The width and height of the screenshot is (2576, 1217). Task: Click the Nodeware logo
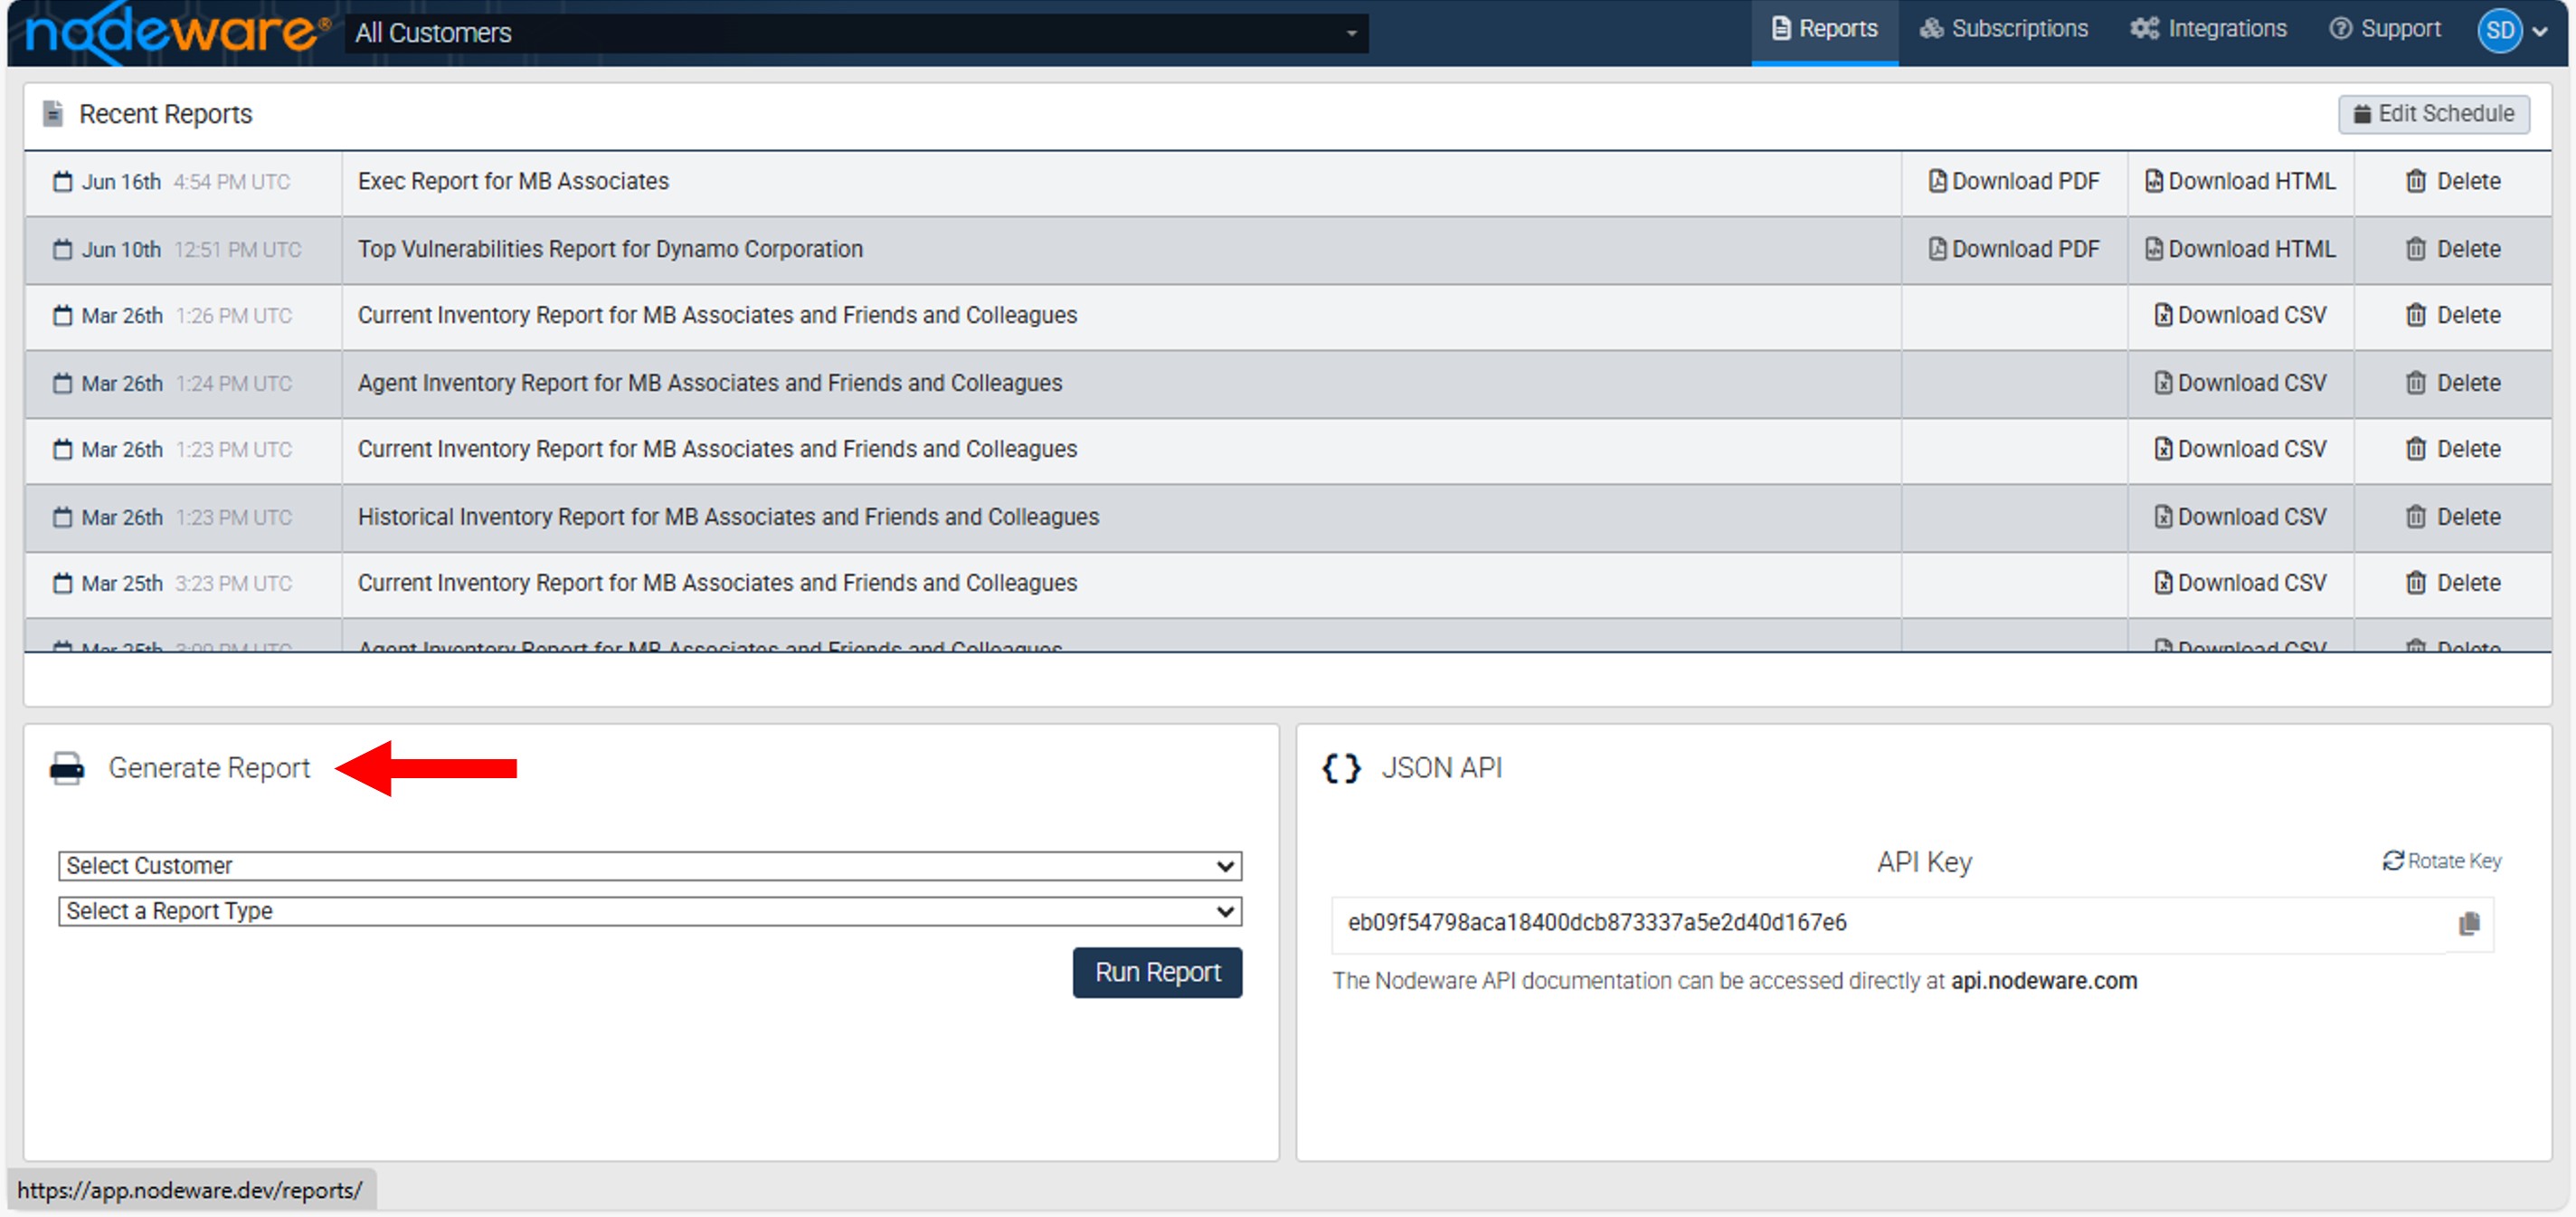coord(176,33)
